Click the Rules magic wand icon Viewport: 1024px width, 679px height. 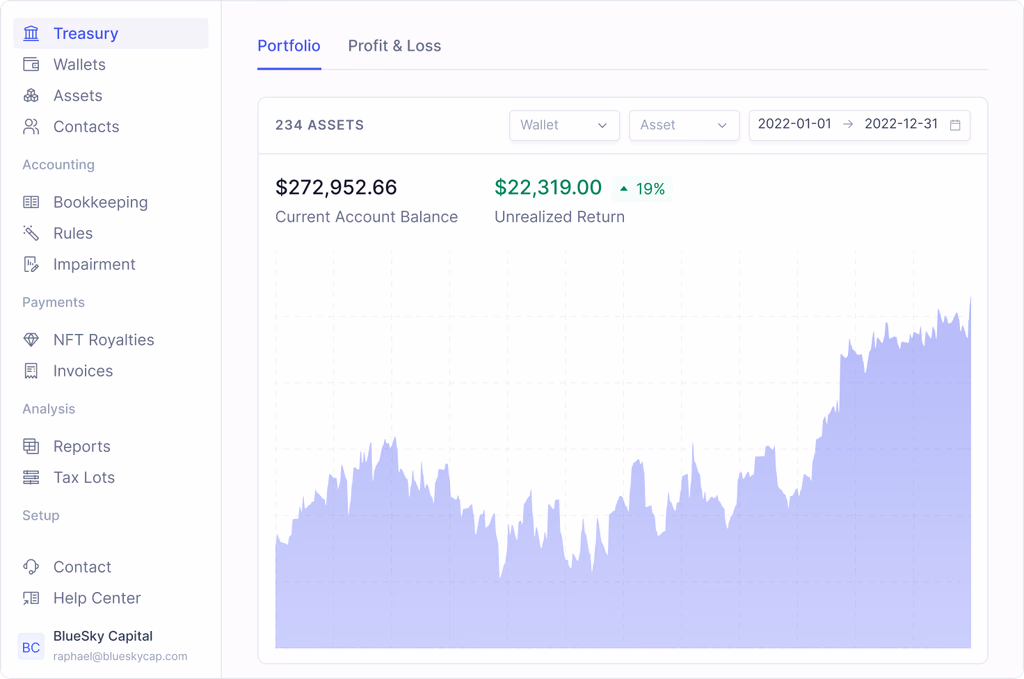point(32,233)
